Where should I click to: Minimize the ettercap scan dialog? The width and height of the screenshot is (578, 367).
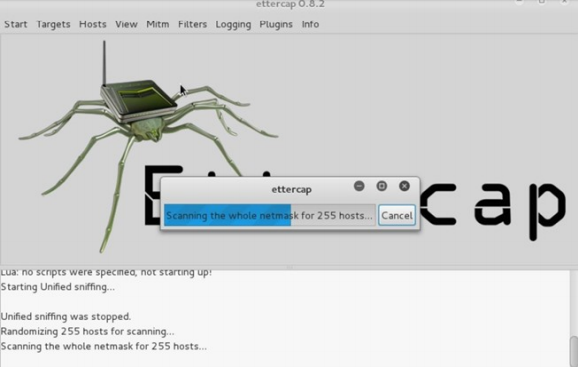coord(359,186)
